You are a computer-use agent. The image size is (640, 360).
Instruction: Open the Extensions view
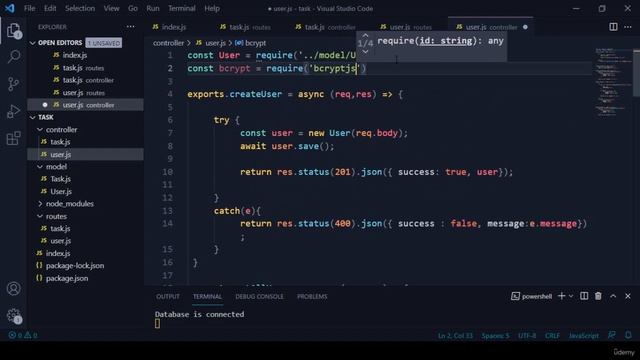pyautogui.click(x=13, y=138)
